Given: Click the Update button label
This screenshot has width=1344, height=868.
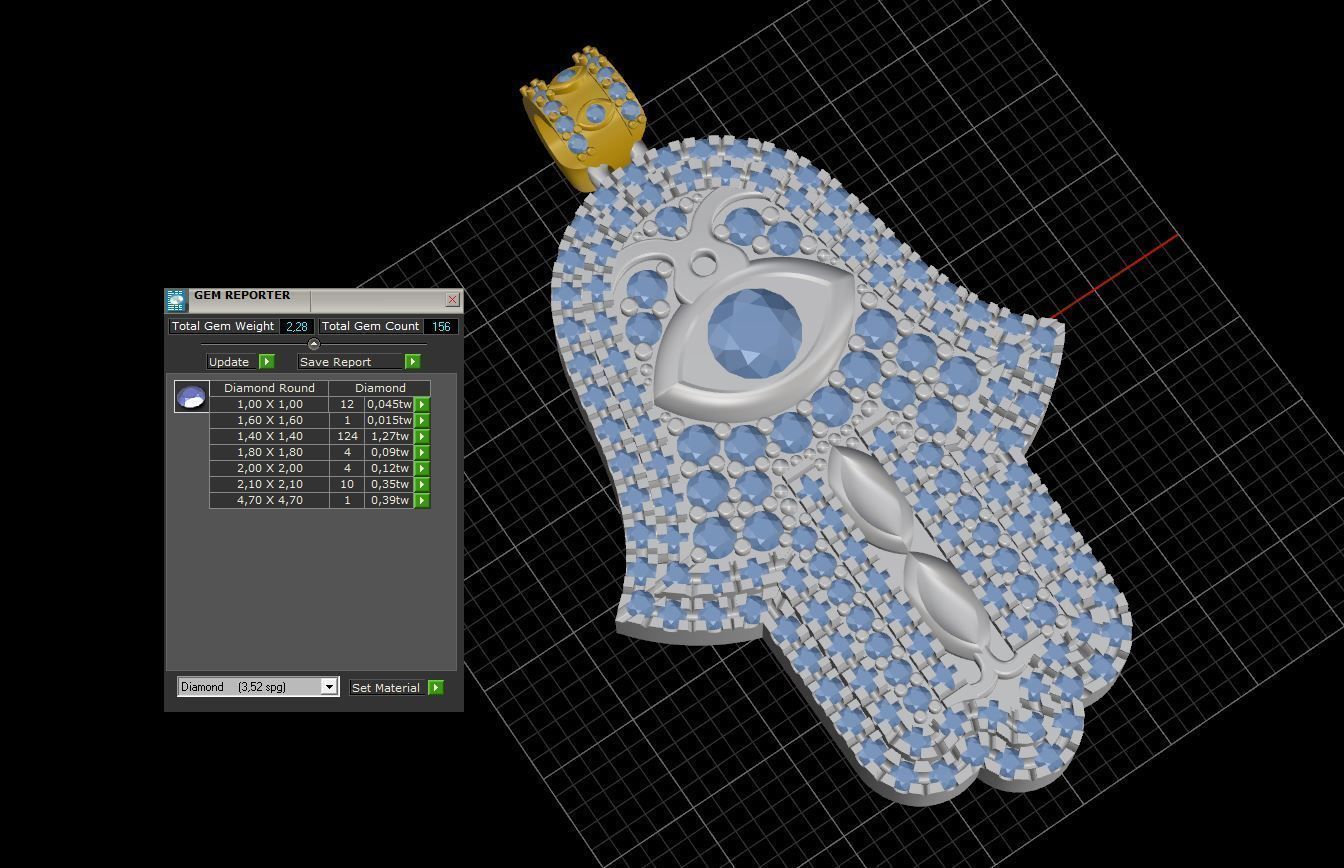Looking at the screenshot, I should pyautogui.click(x=229, y=362).
